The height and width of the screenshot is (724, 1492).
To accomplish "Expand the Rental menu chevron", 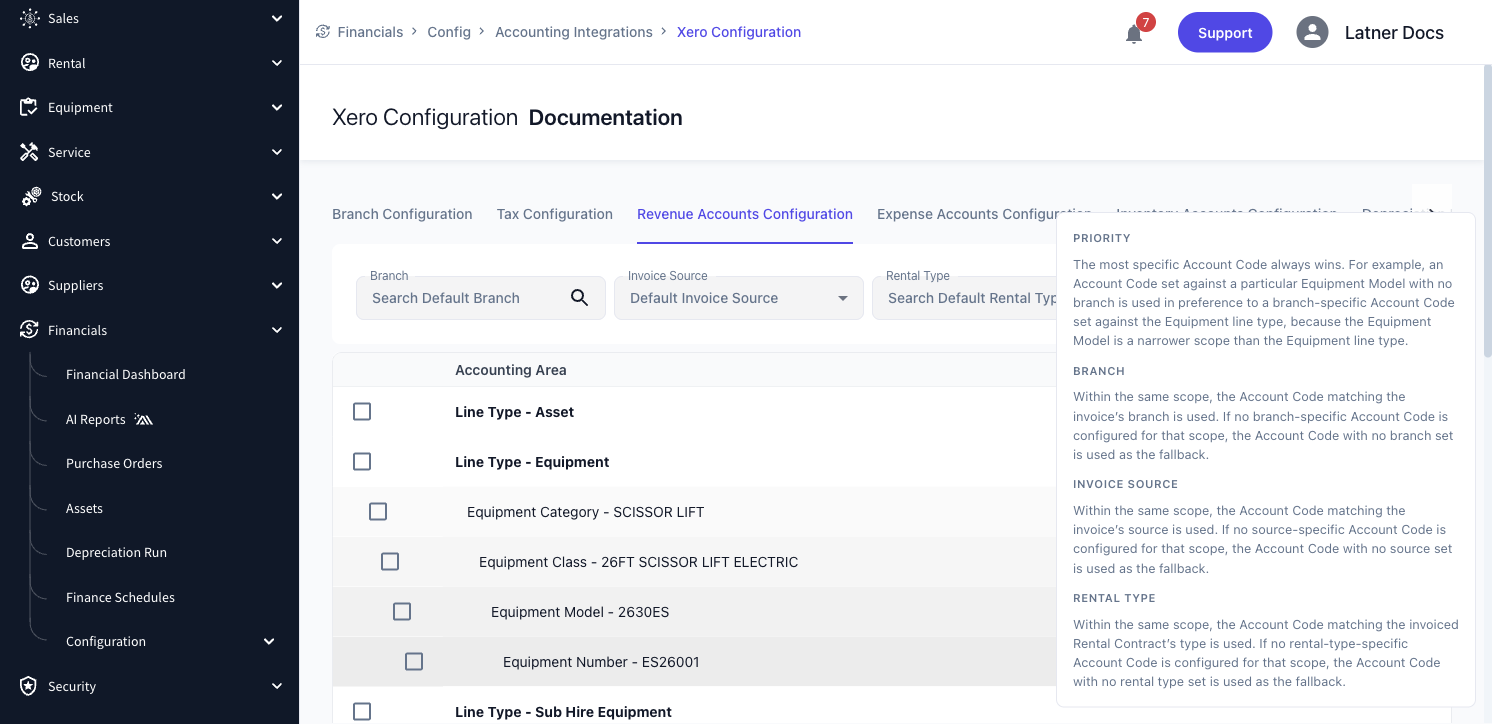I will (x=277, y=63).
